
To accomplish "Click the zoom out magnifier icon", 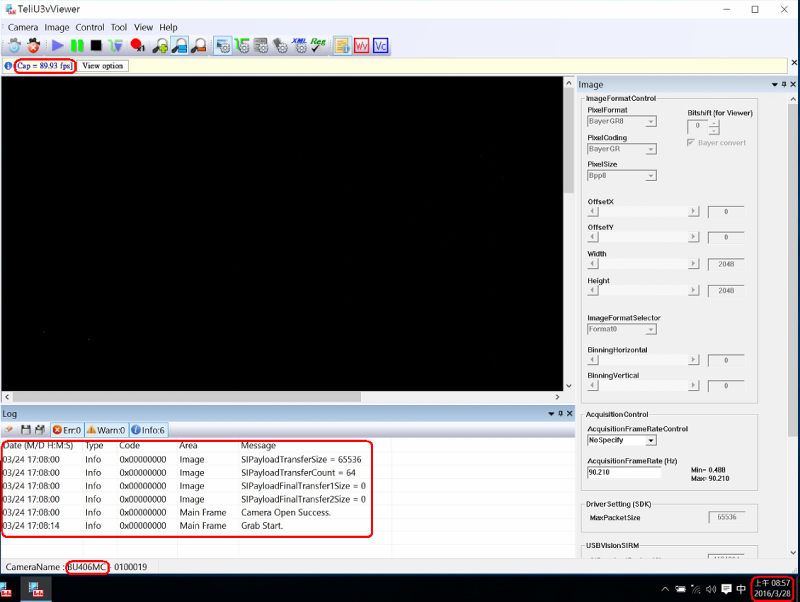I will pyautogui.click(x=199, y=45).
